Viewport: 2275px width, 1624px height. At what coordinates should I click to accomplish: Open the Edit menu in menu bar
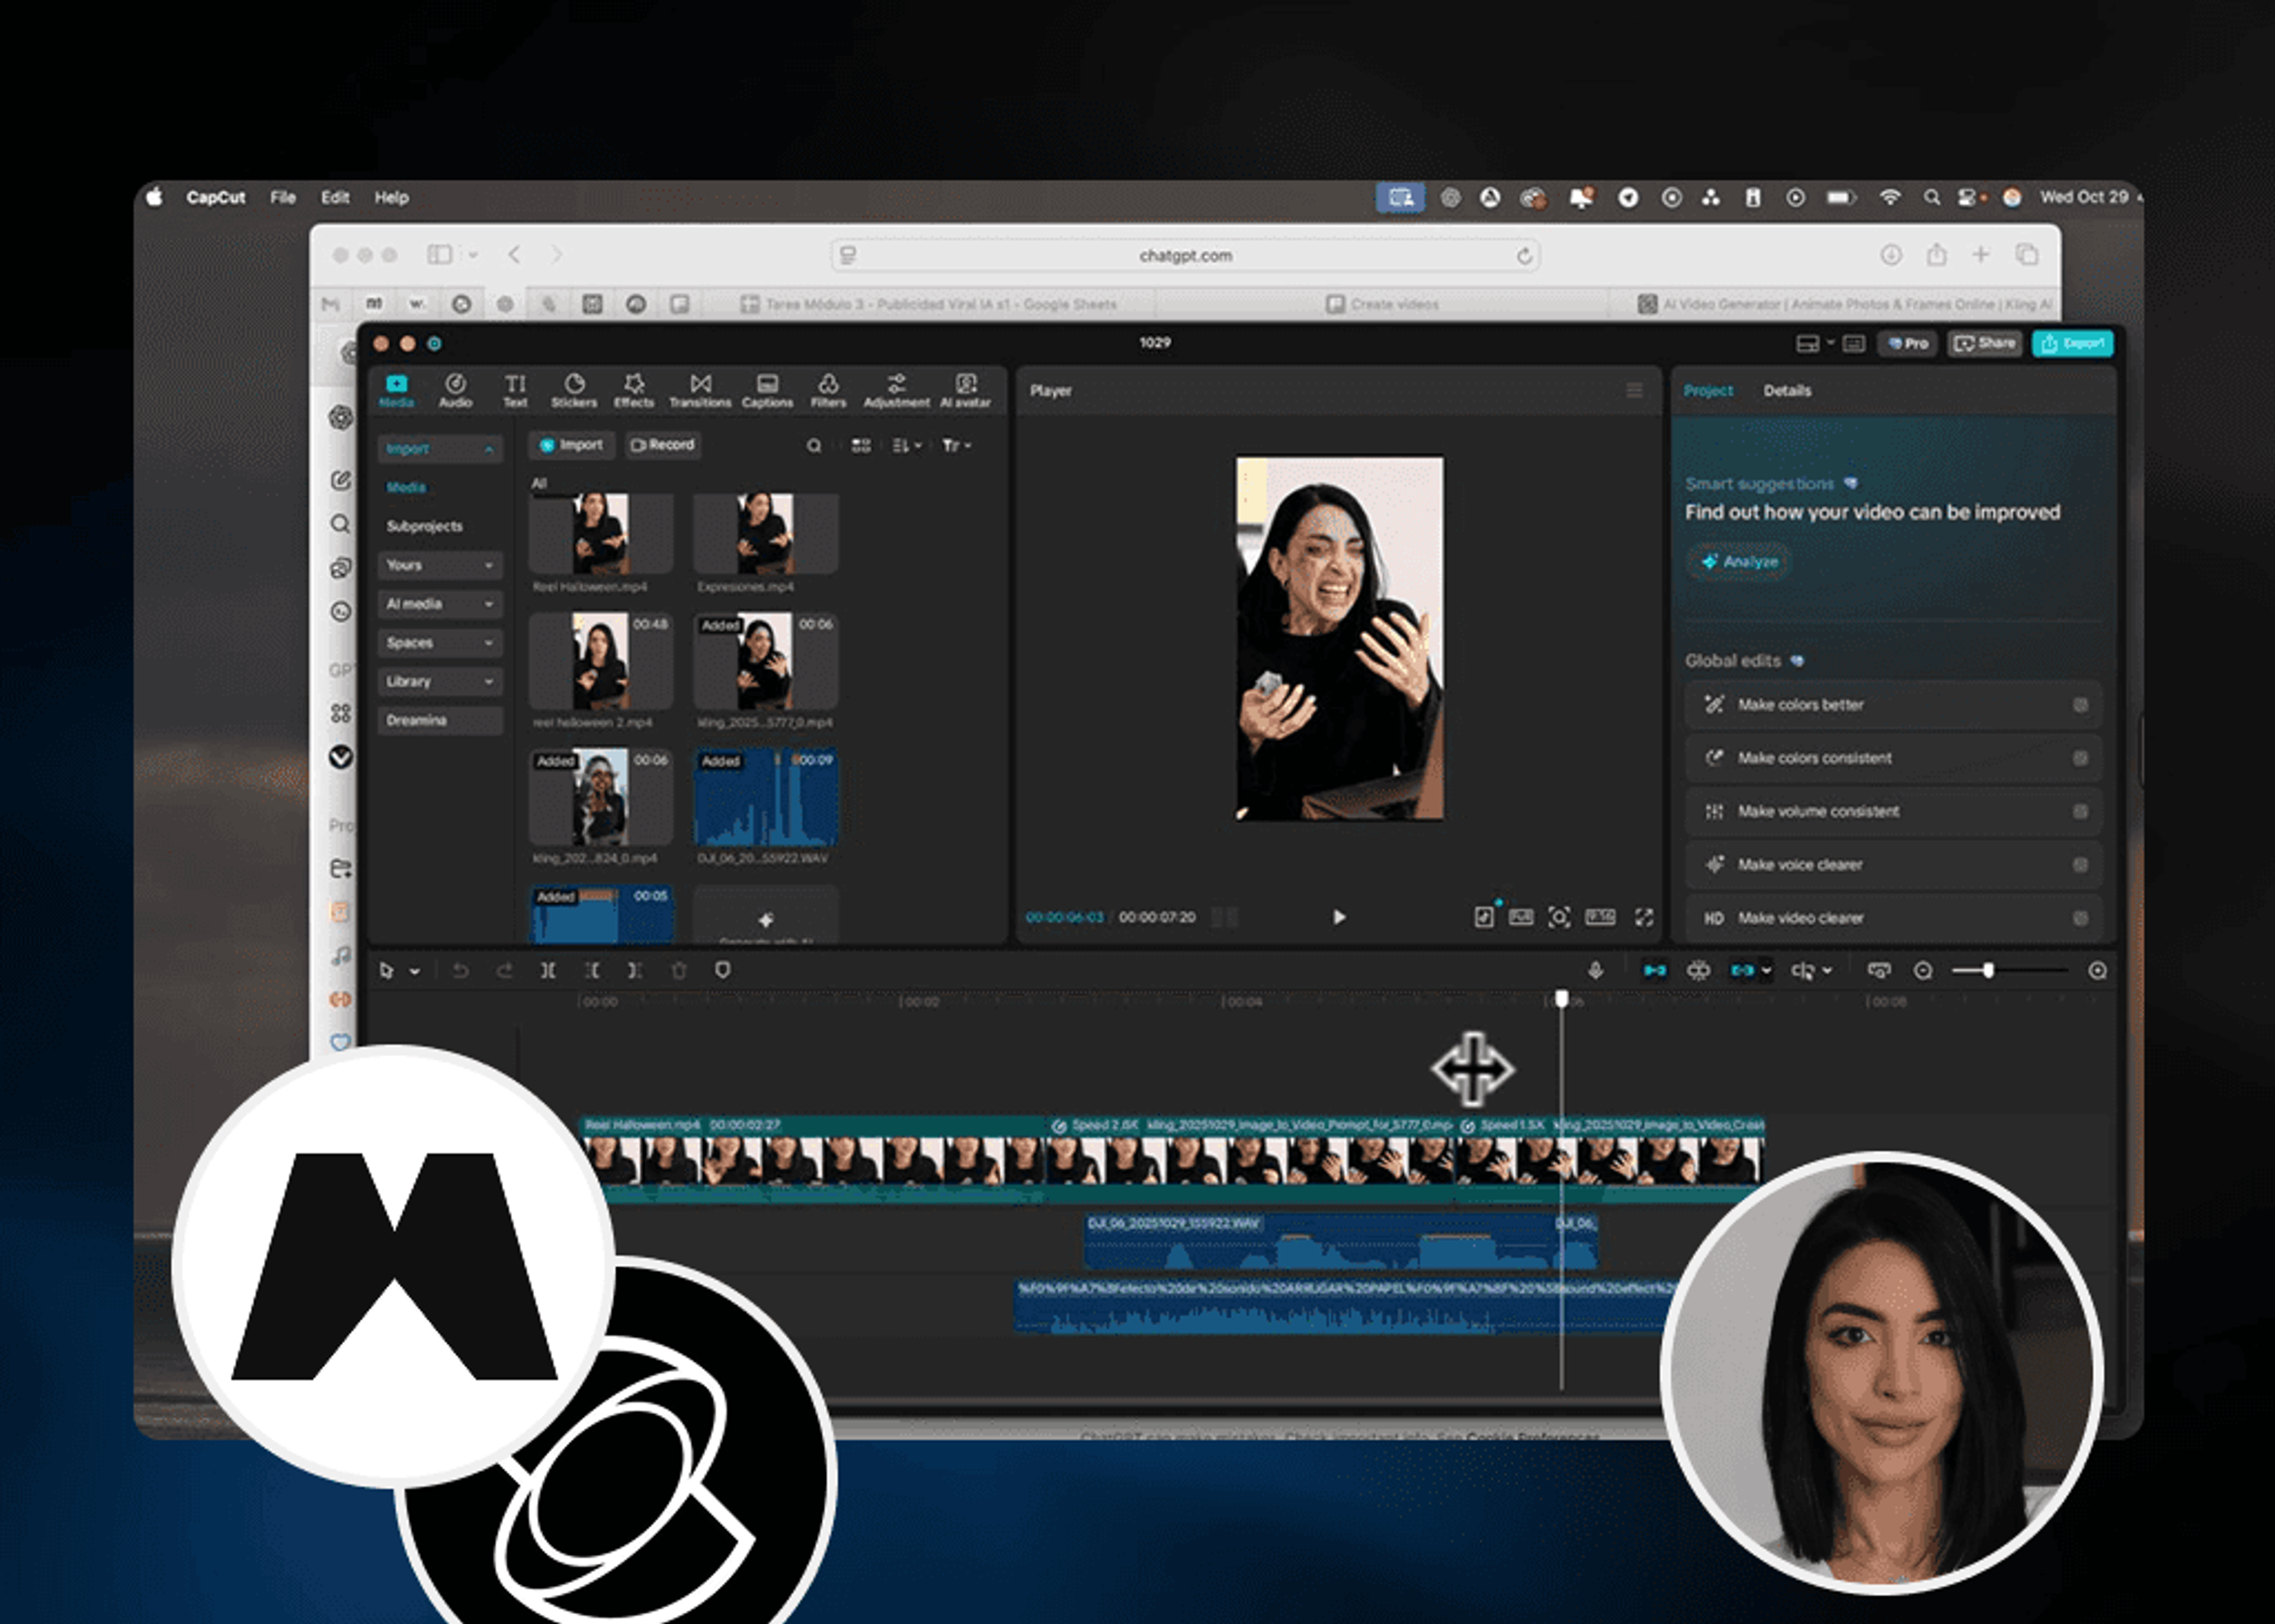(x=335, y=197)
